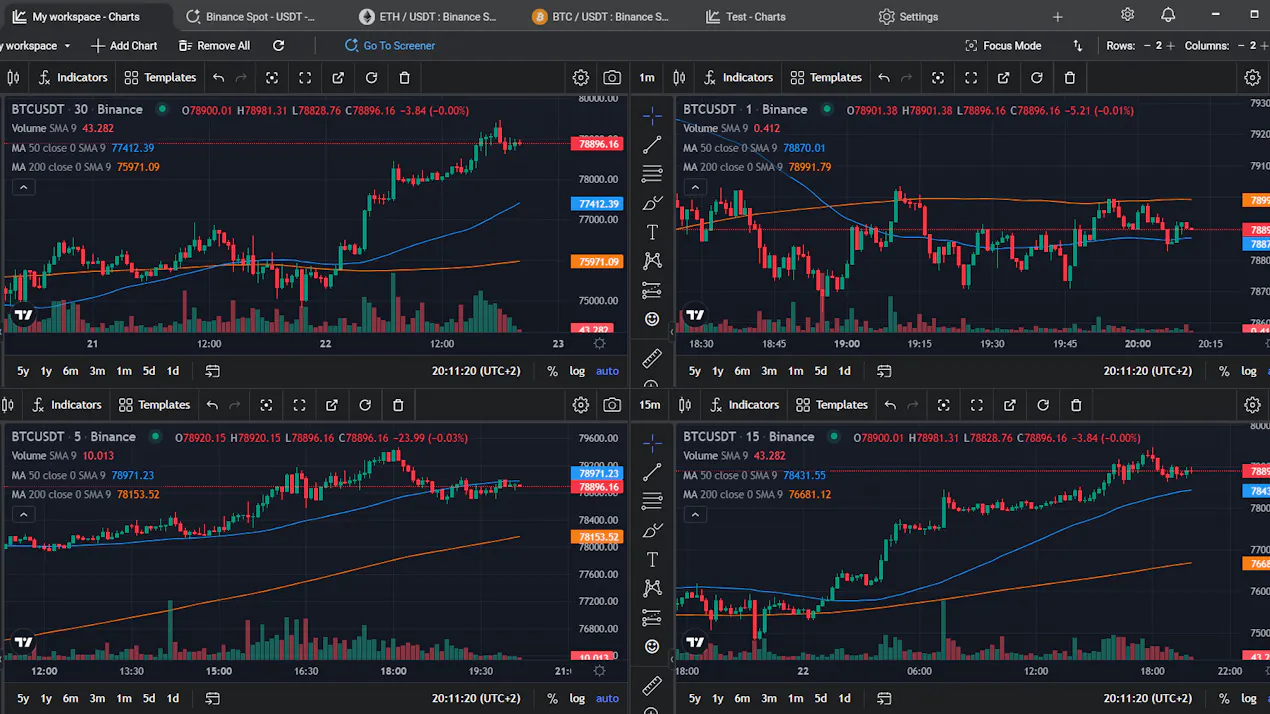Screen dimensions: 1270x714
Task: Open candle chart type menu for BTCUSDT 30
Action: (x=13, y=77)
